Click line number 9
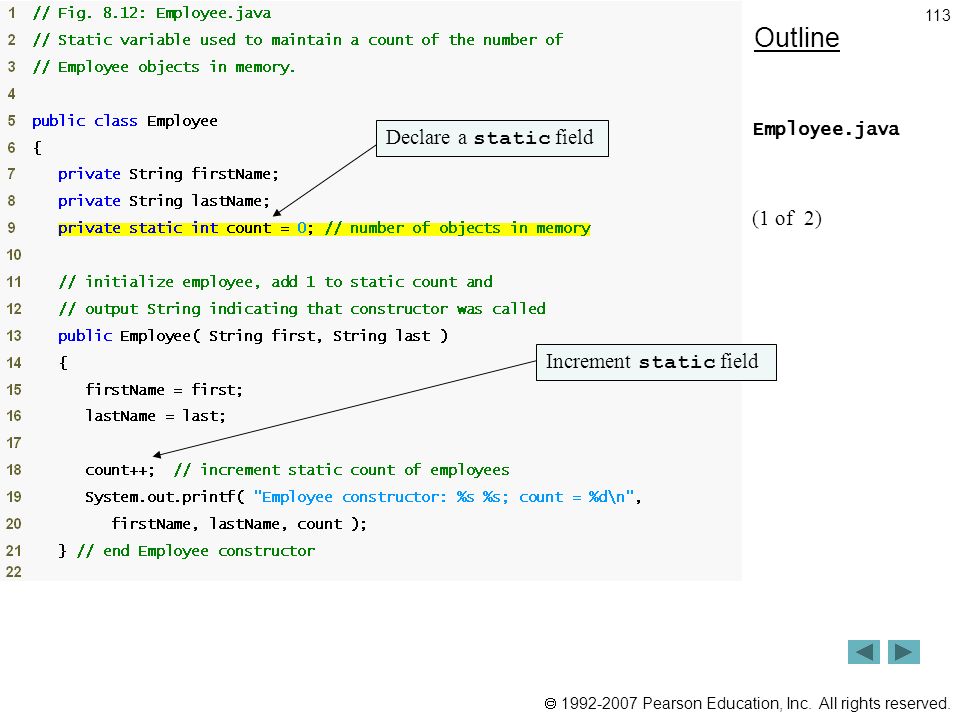The height and width of the screenshot is (720, 960). click(11, 228)
